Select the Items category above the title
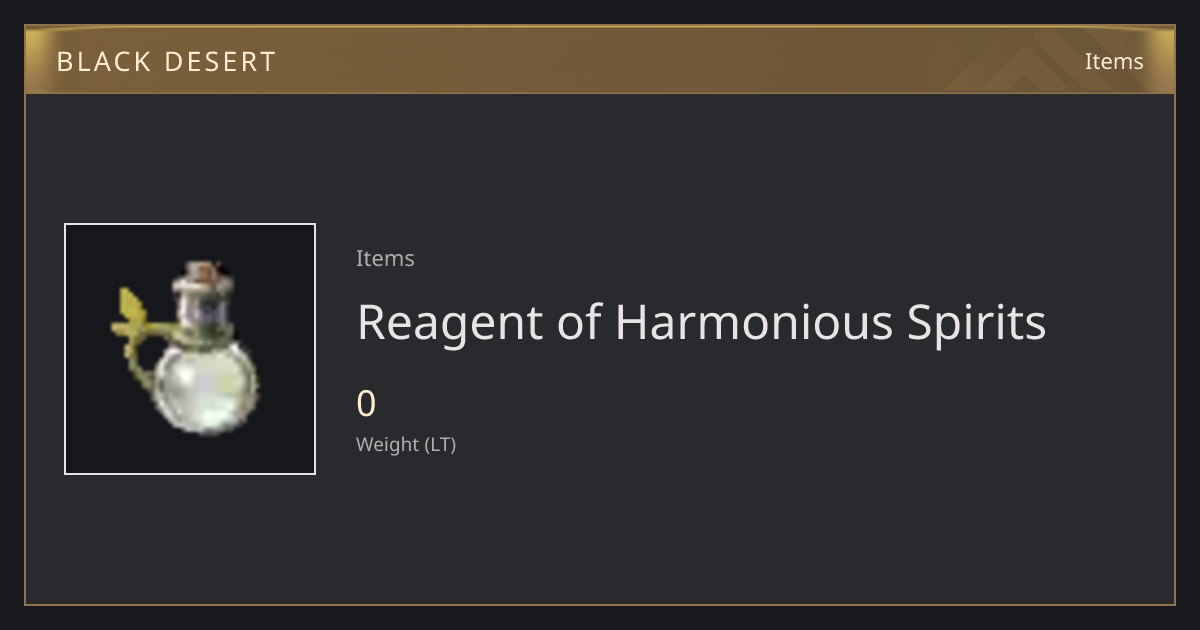The height and width of the screenshot is (630, 1200). click(x=385, y=258)
